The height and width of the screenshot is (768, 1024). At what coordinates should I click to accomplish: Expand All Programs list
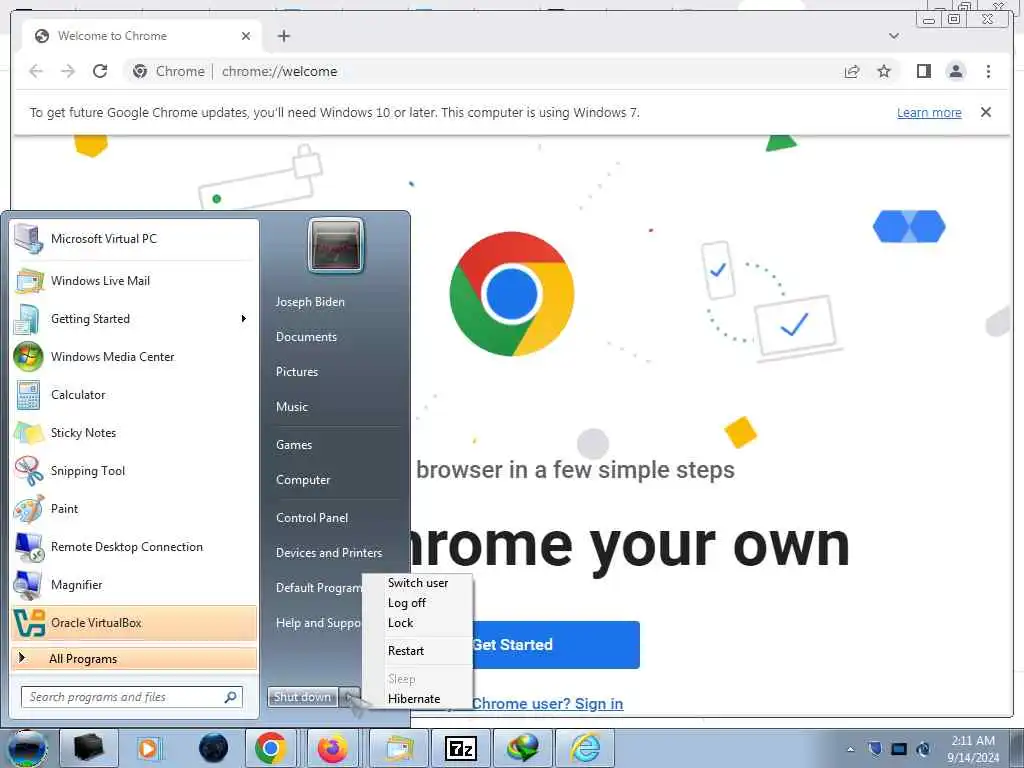tap(134, 658)
